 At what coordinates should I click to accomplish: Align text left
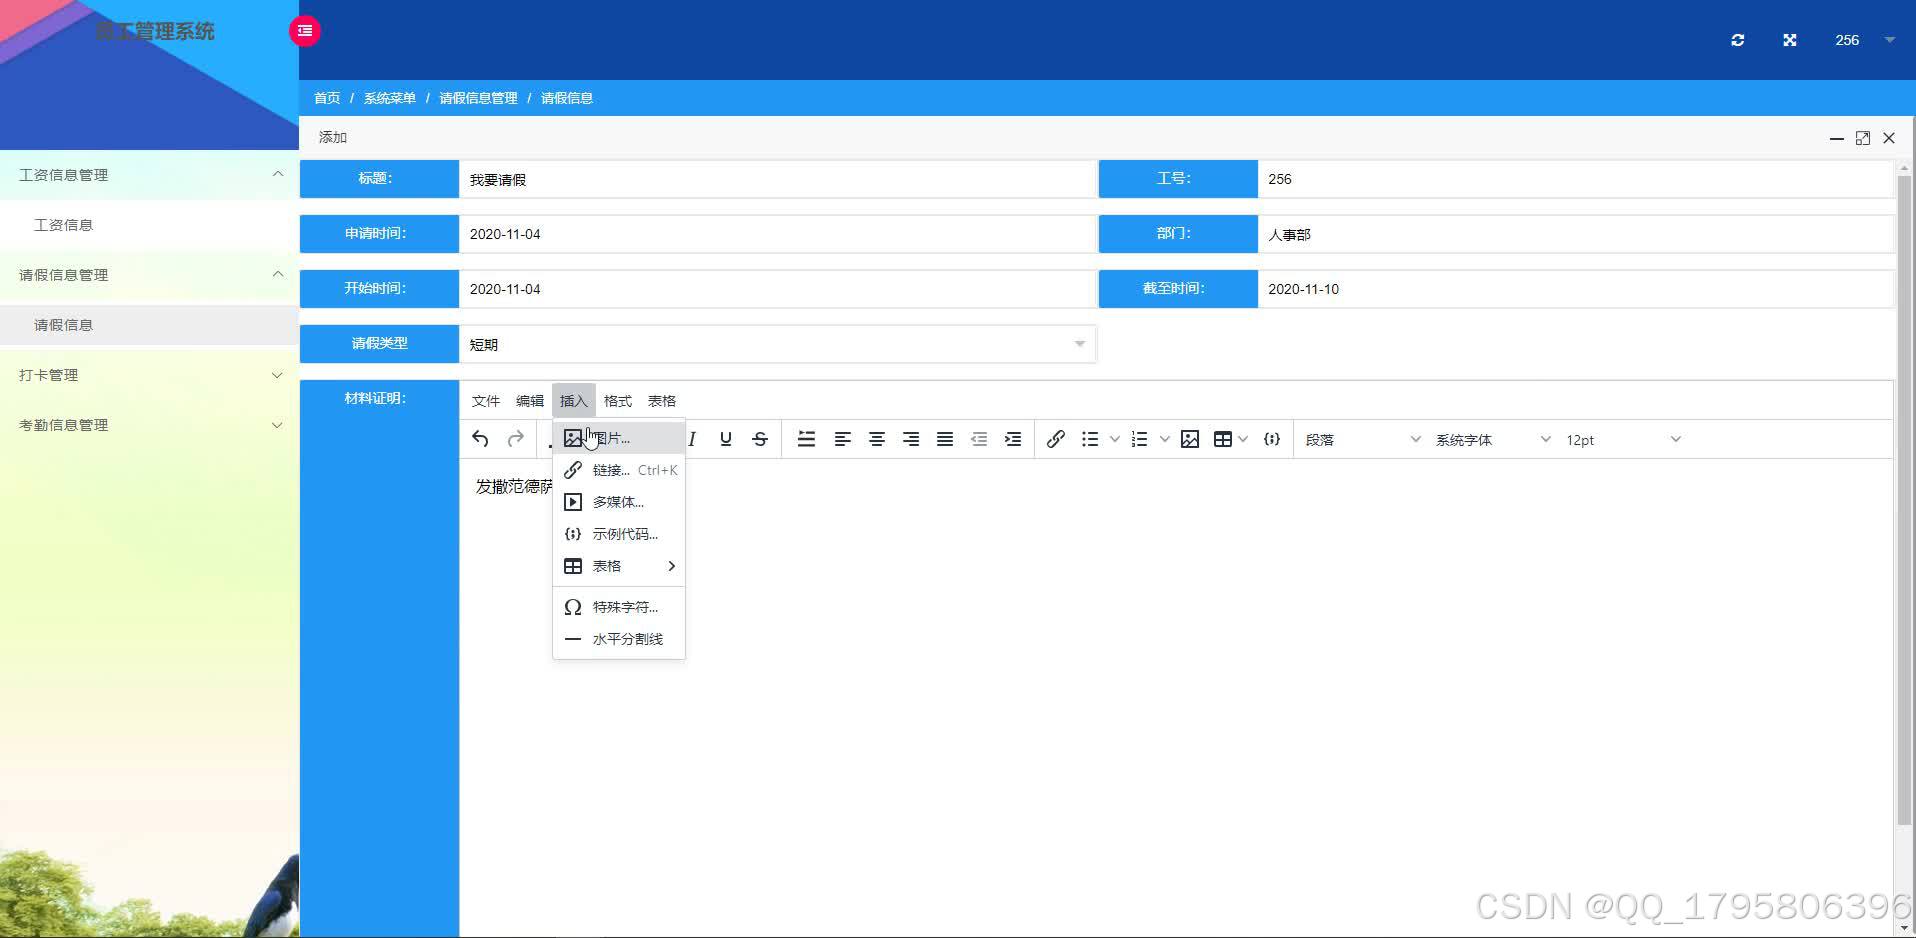(x=842, y=439)
